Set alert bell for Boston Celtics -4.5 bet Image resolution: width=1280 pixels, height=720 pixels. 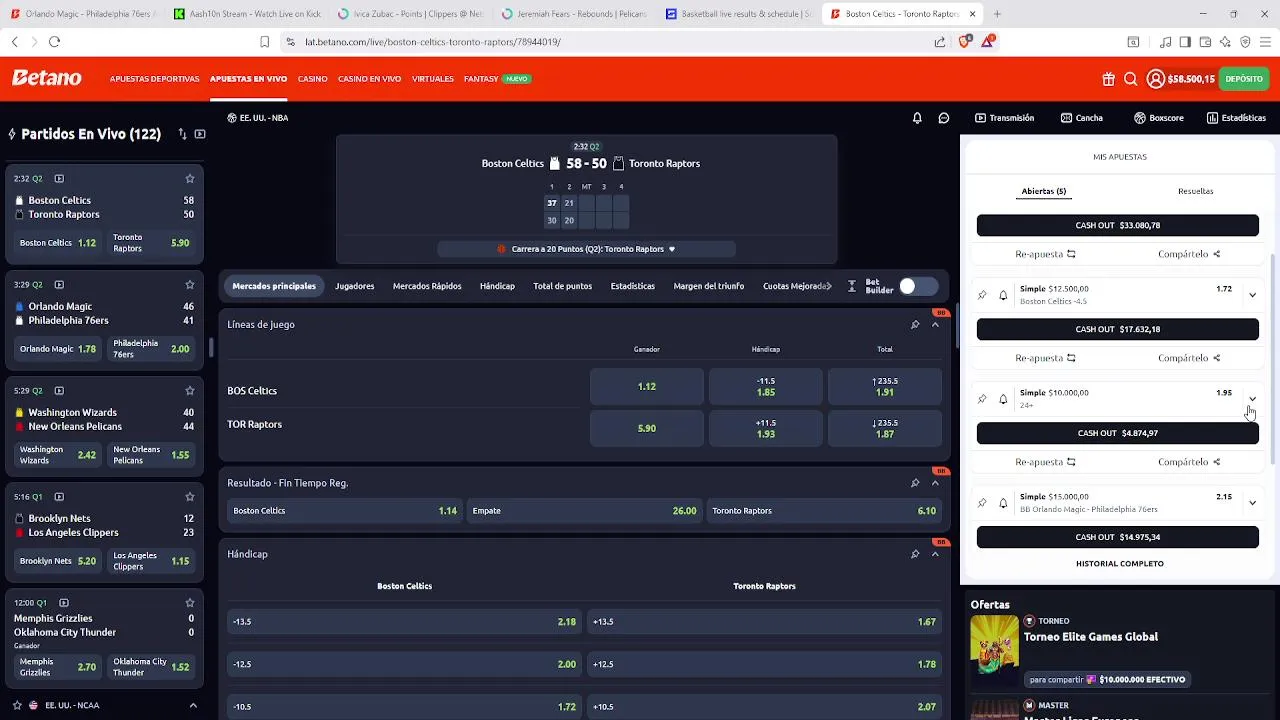tap(1003, 295)
